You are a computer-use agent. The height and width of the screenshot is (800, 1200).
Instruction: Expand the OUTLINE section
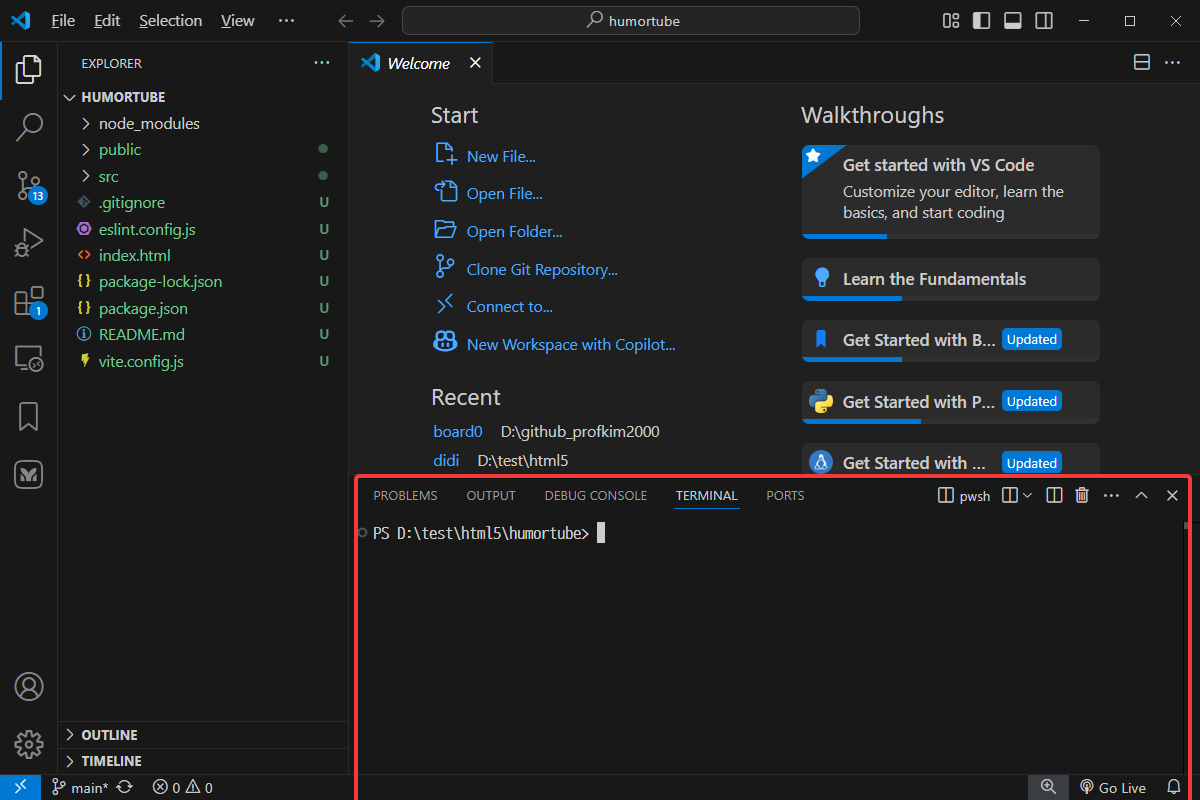109,735
